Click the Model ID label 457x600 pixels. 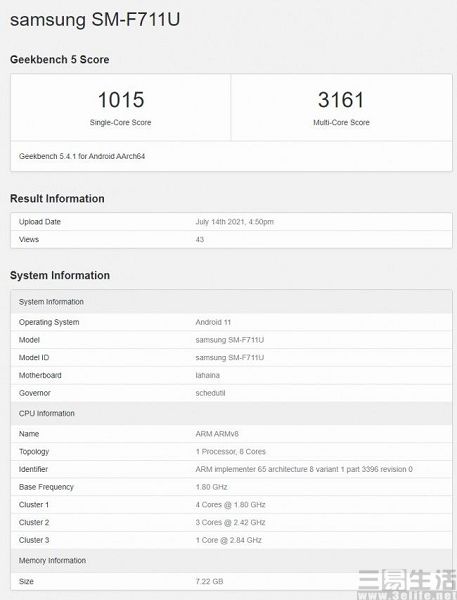pyautogui.click(x=34, y=357)
